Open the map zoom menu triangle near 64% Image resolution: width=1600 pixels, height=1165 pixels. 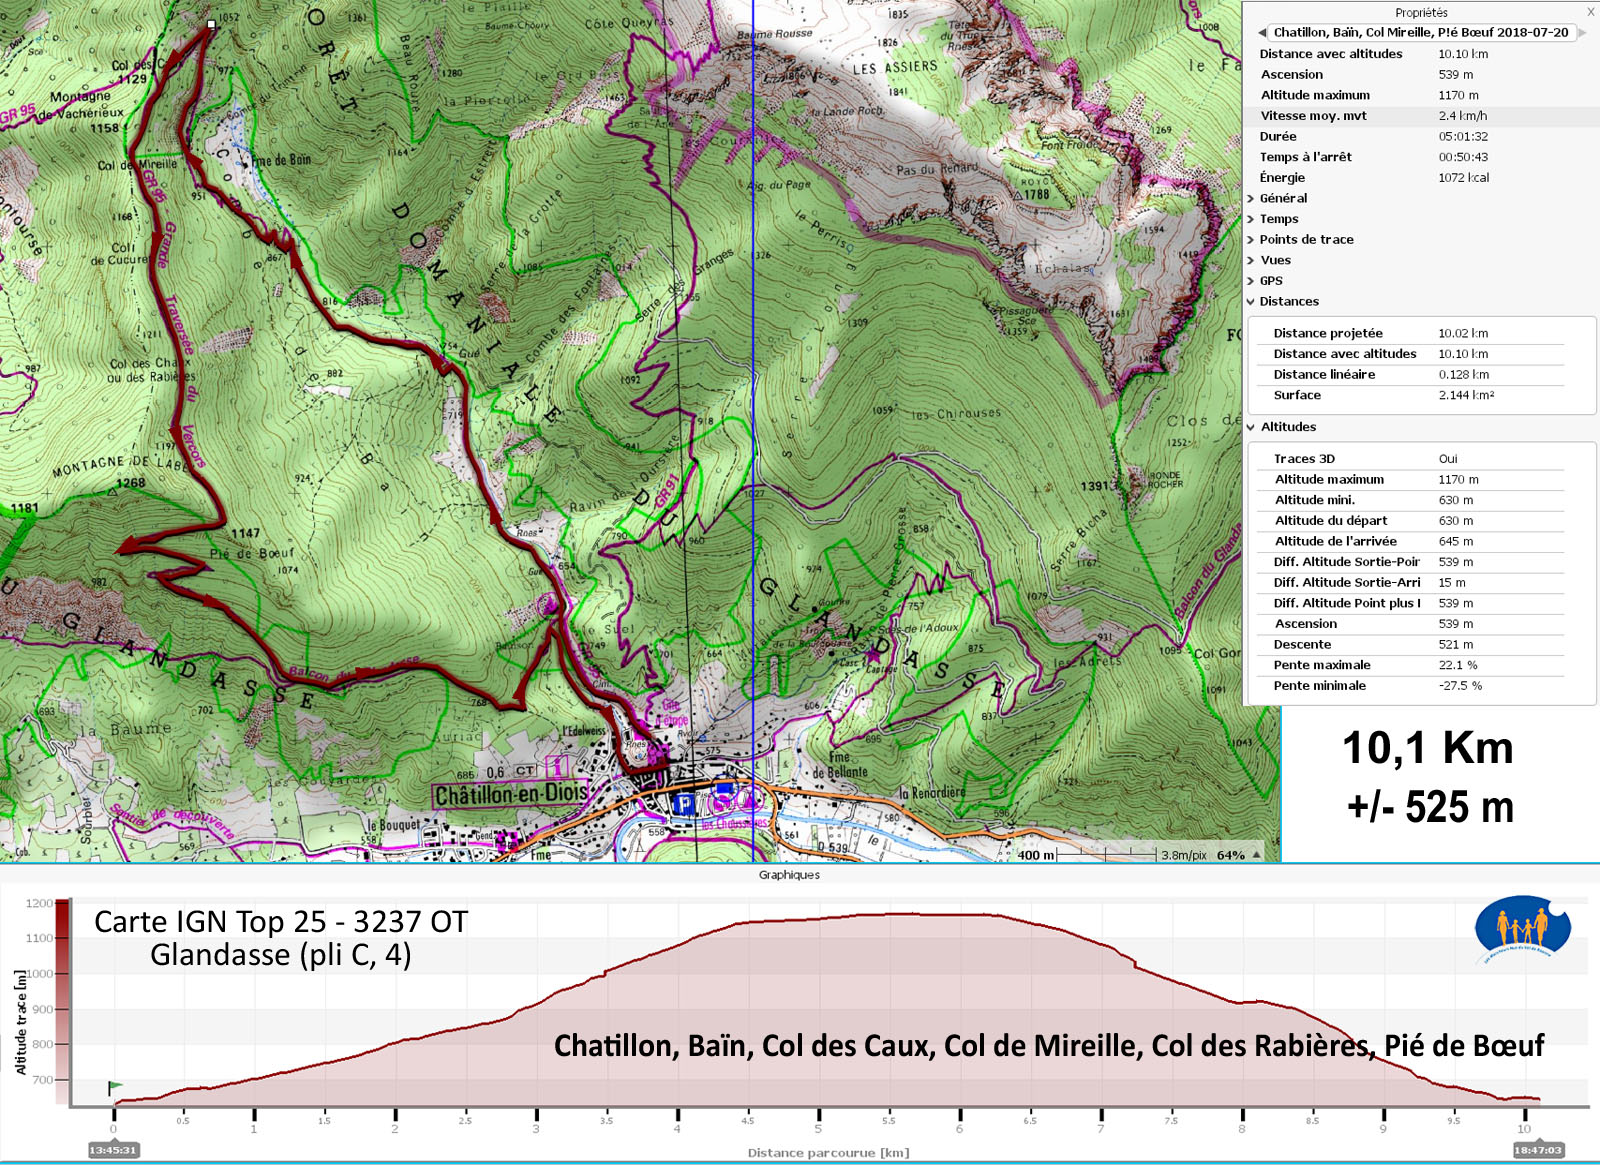click(1257, 855)
